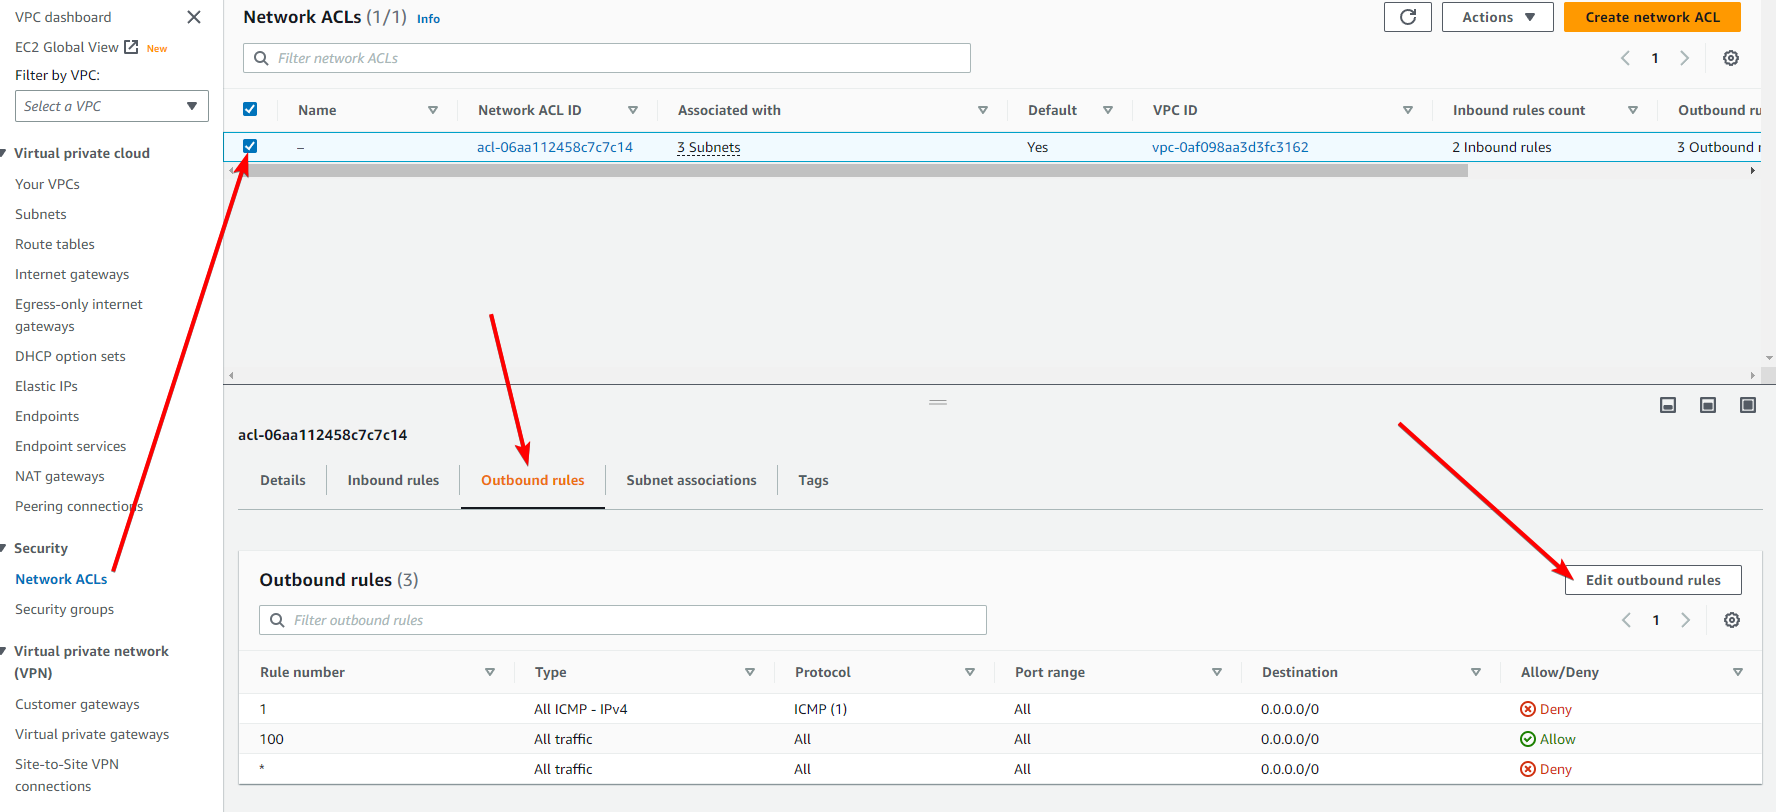Sort by Network ACL ID column arrow

[x=633, y=110]
